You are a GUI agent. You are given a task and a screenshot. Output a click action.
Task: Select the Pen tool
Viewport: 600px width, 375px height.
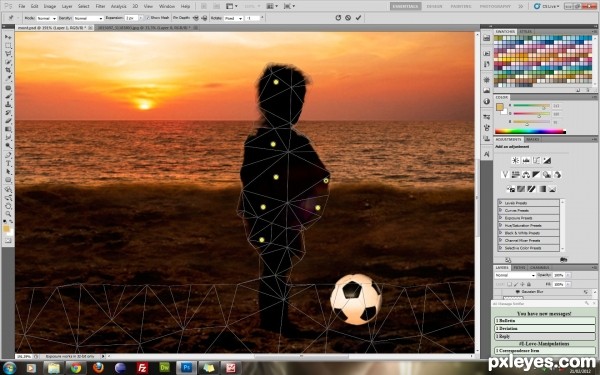[x=8, y=155]
